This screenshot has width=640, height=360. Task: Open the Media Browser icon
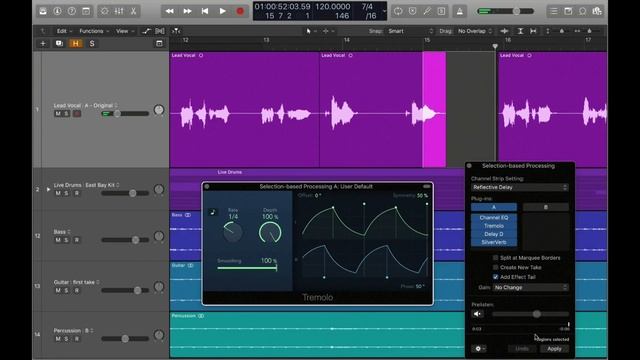pyautogui.click(x=597, y=11)
